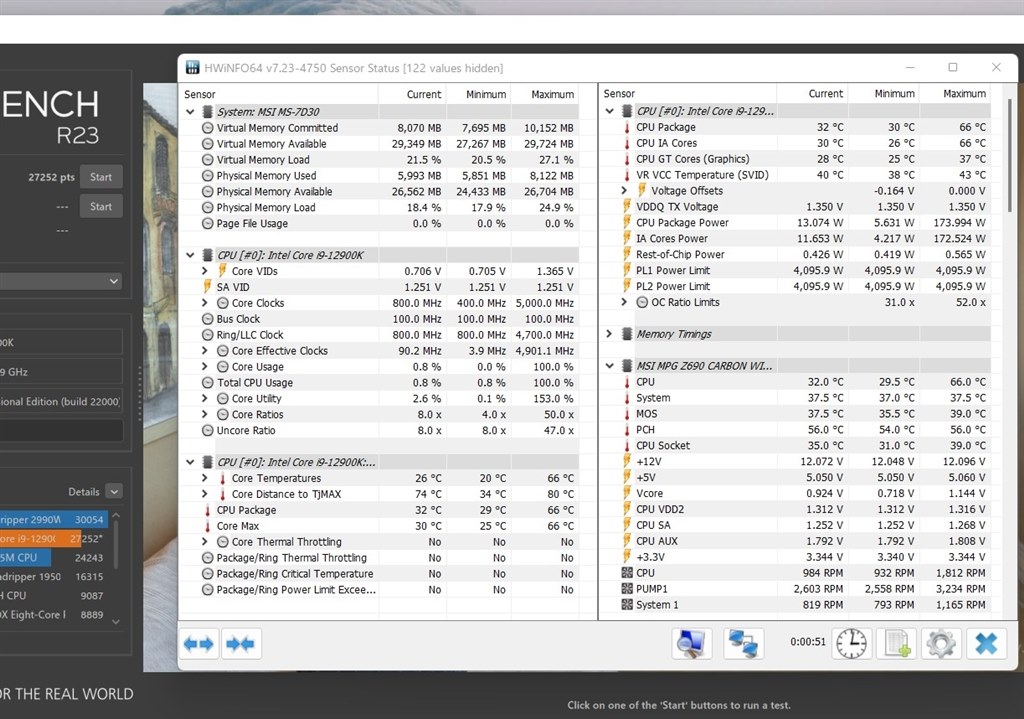1024x719 pixels.
Task: Click the right sensor pane's vertical scrollbar
Action: [1010, 155]
